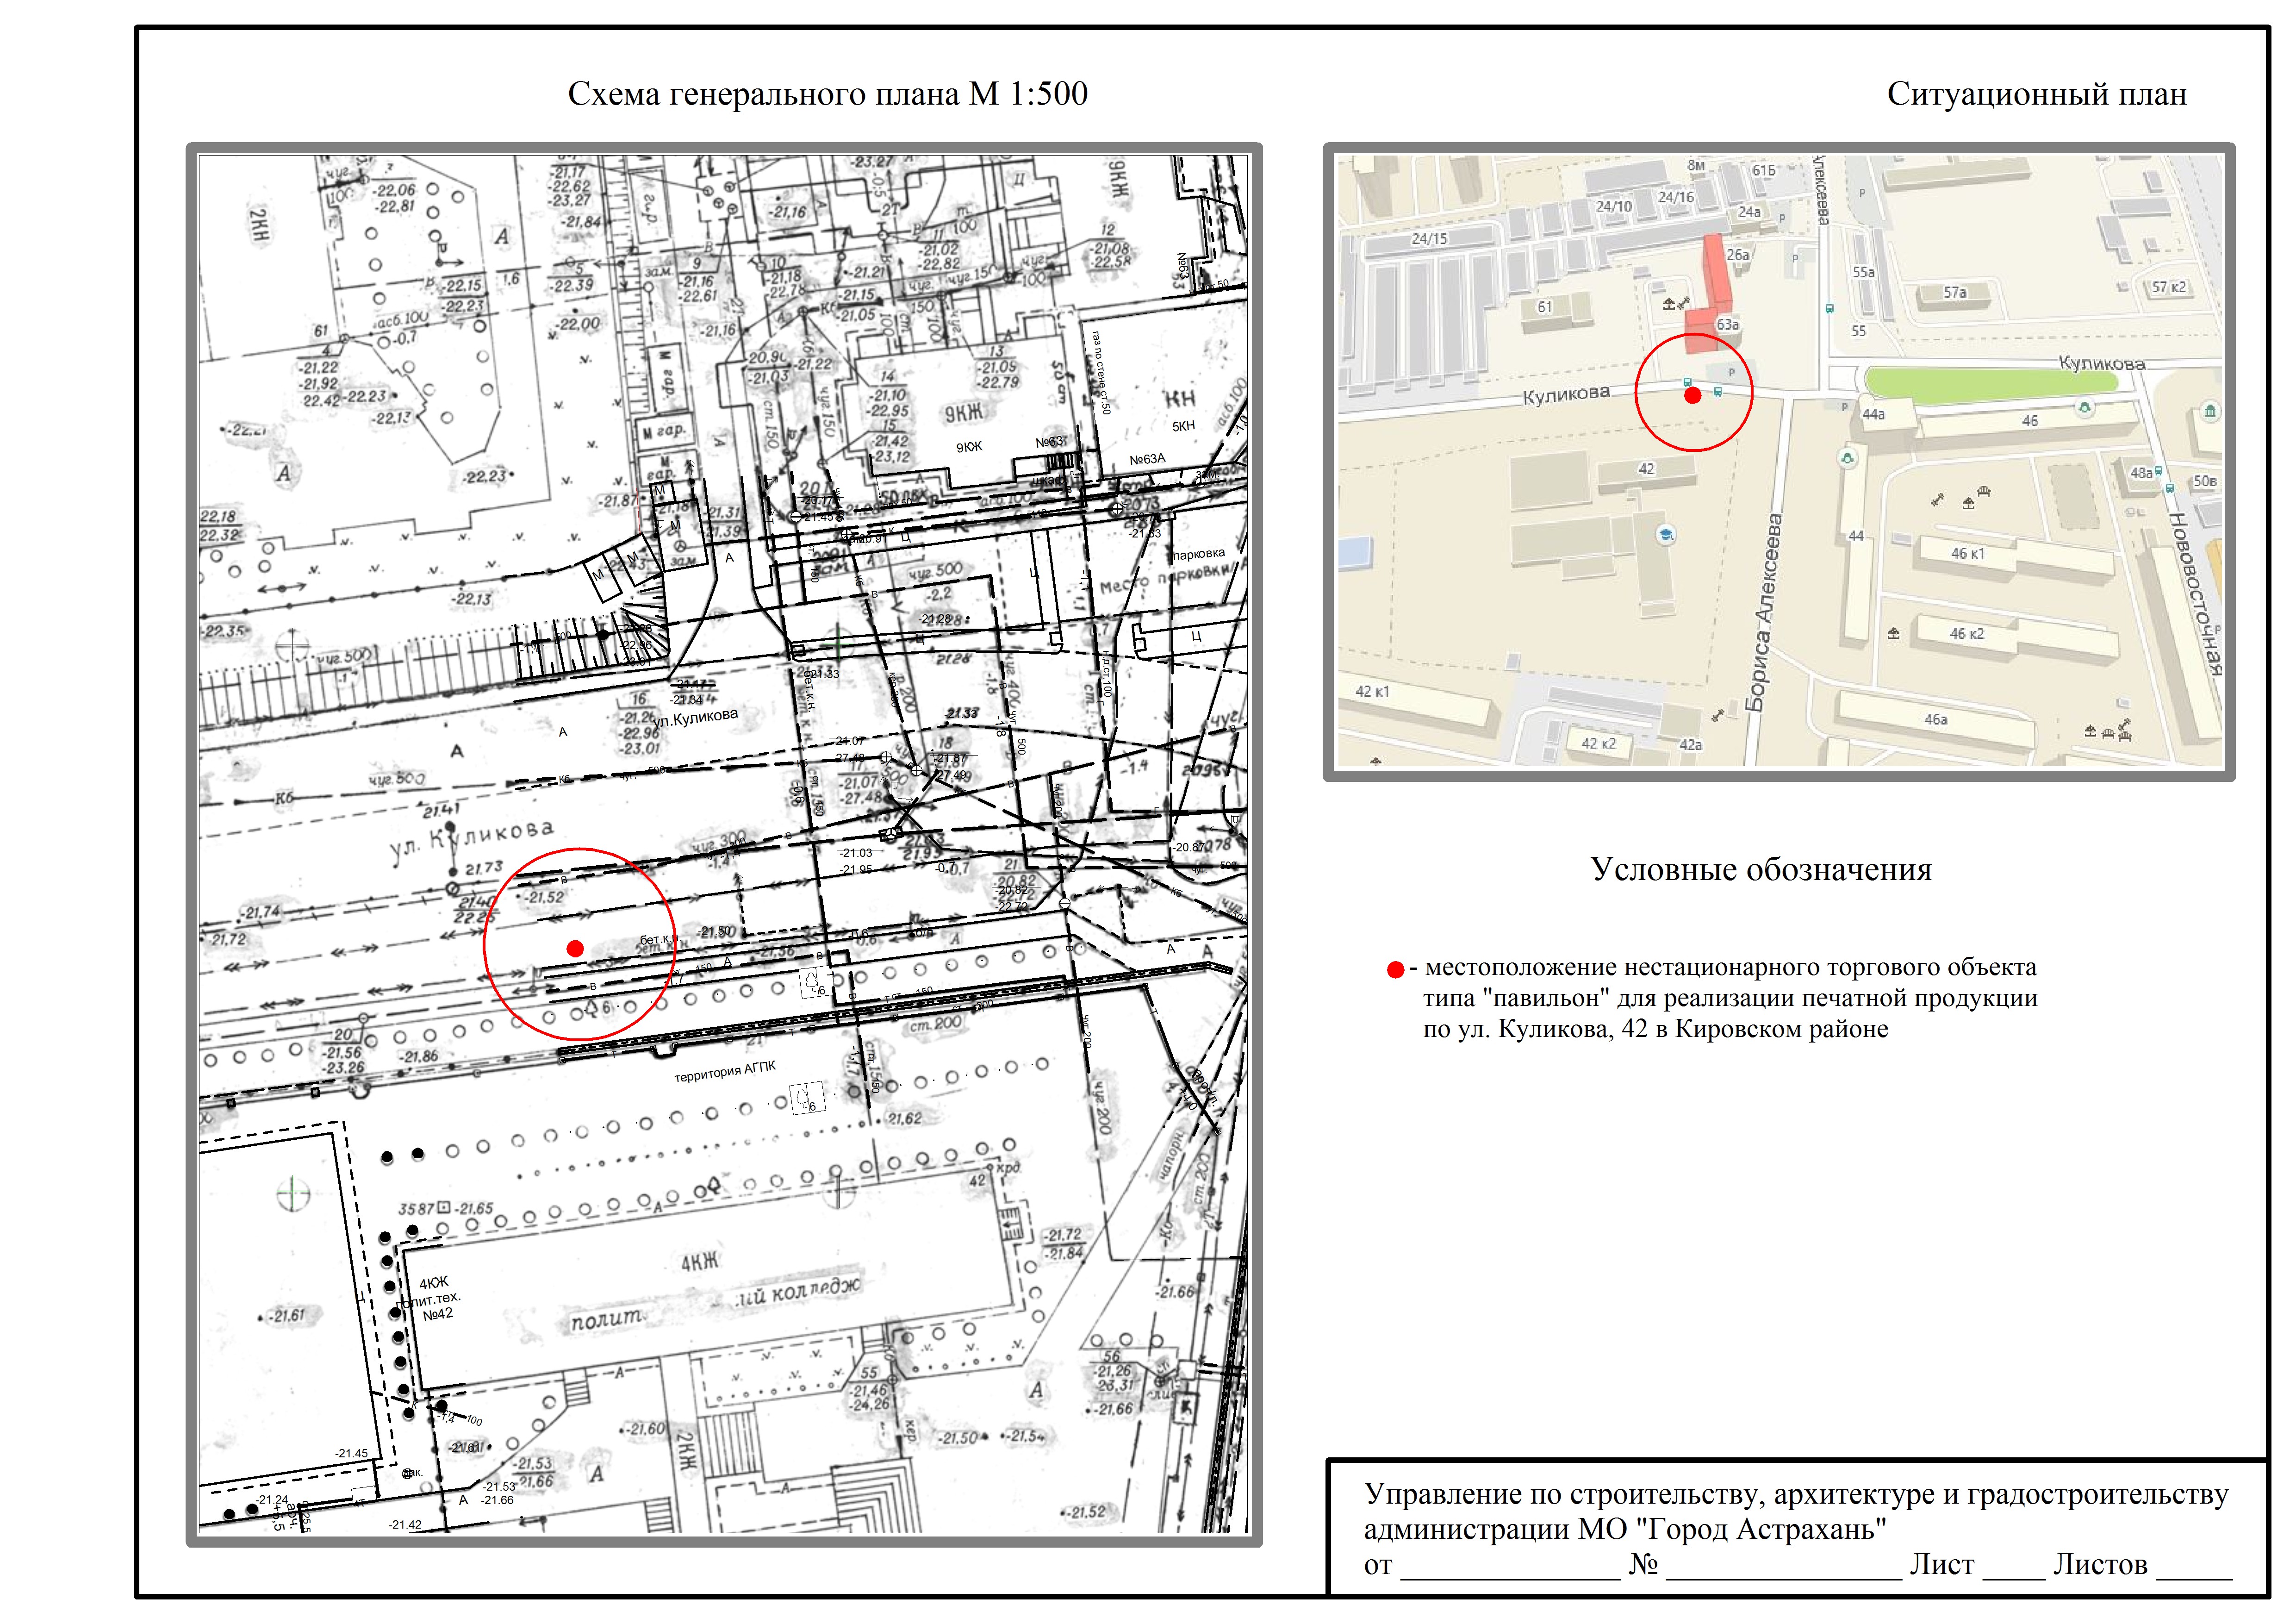Click the green fountain icon above building 44
2296x1624 pixels.
(1847, 458)
